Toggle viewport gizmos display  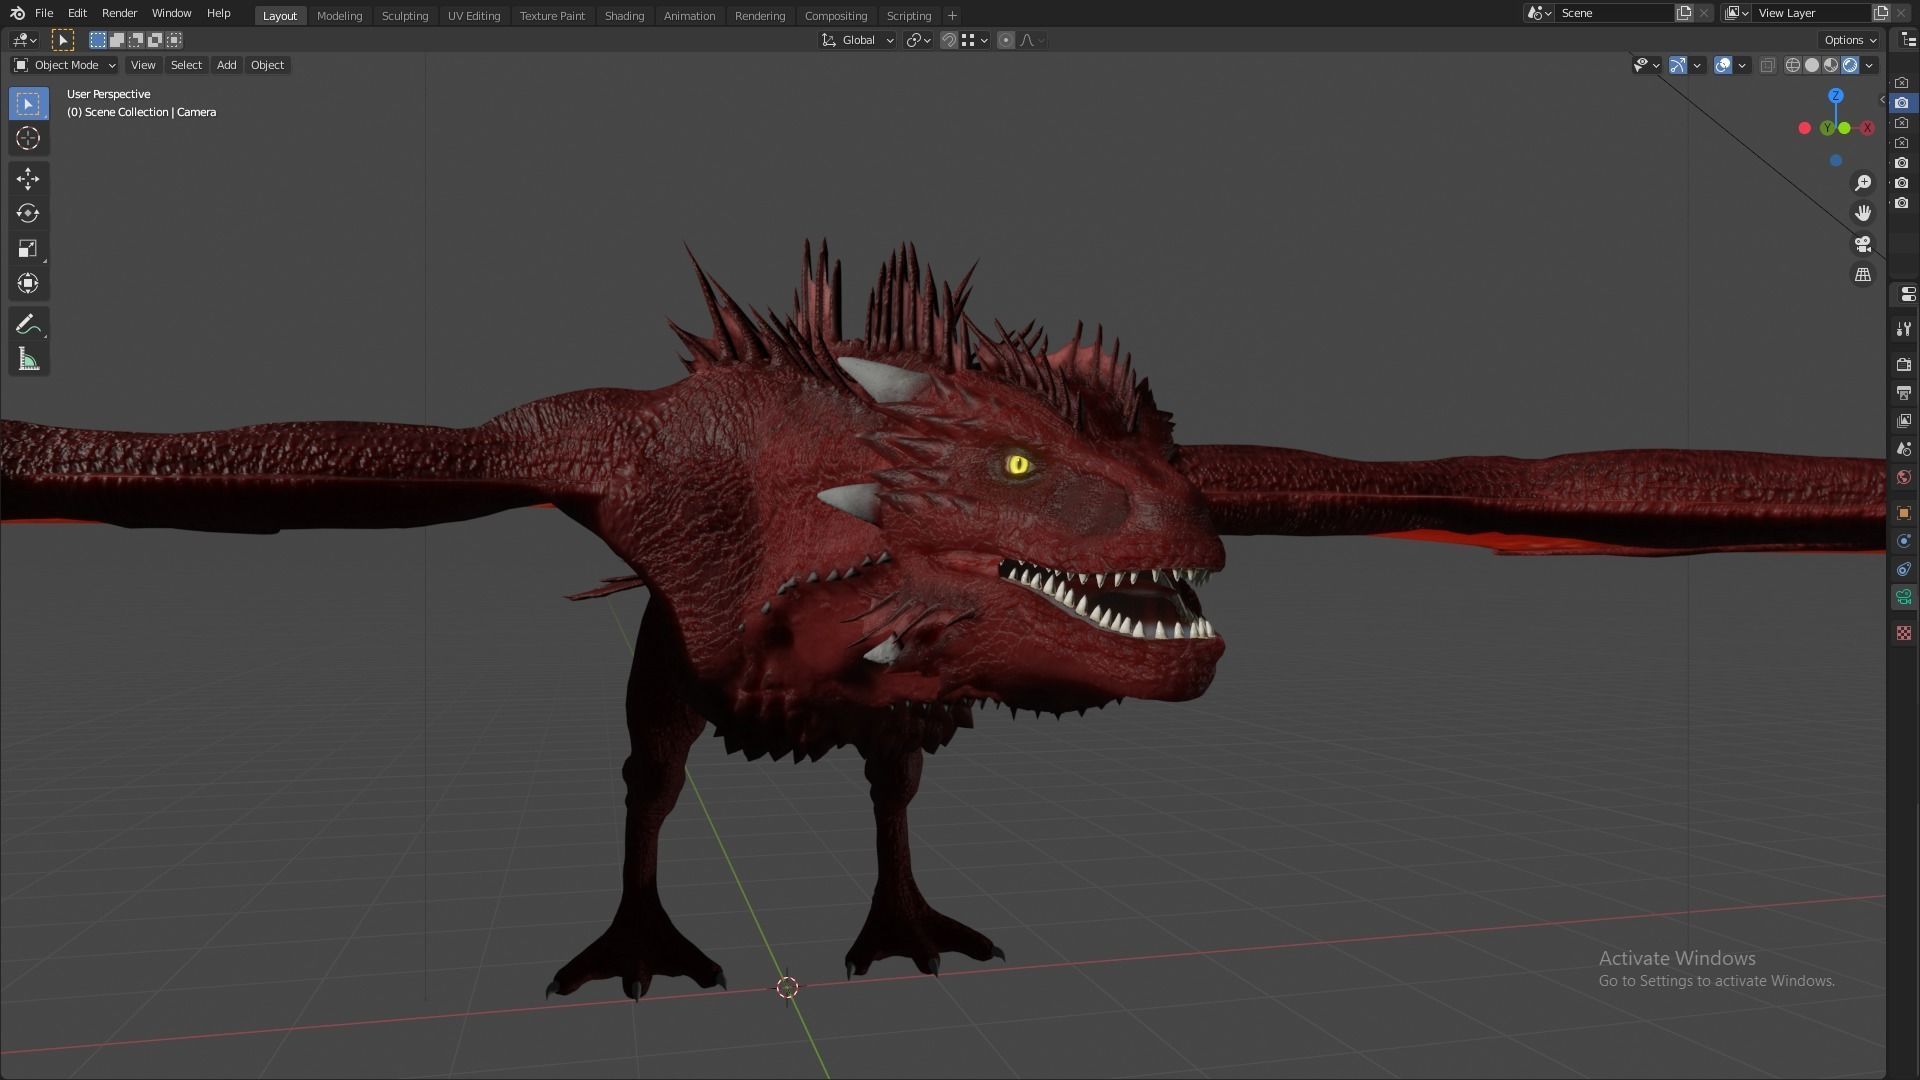click(1678, 65)
